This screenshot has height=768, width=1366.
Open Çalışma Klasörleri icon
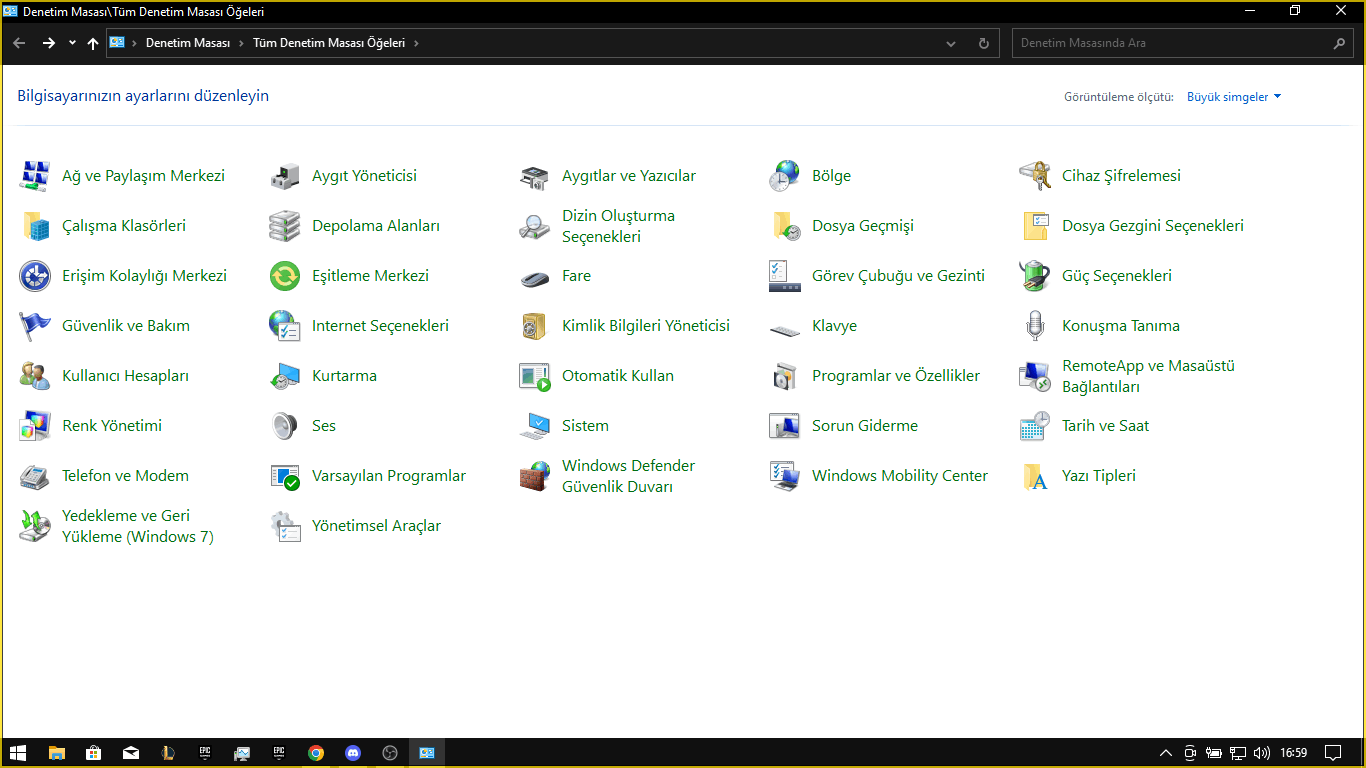[x=35, y=226]
